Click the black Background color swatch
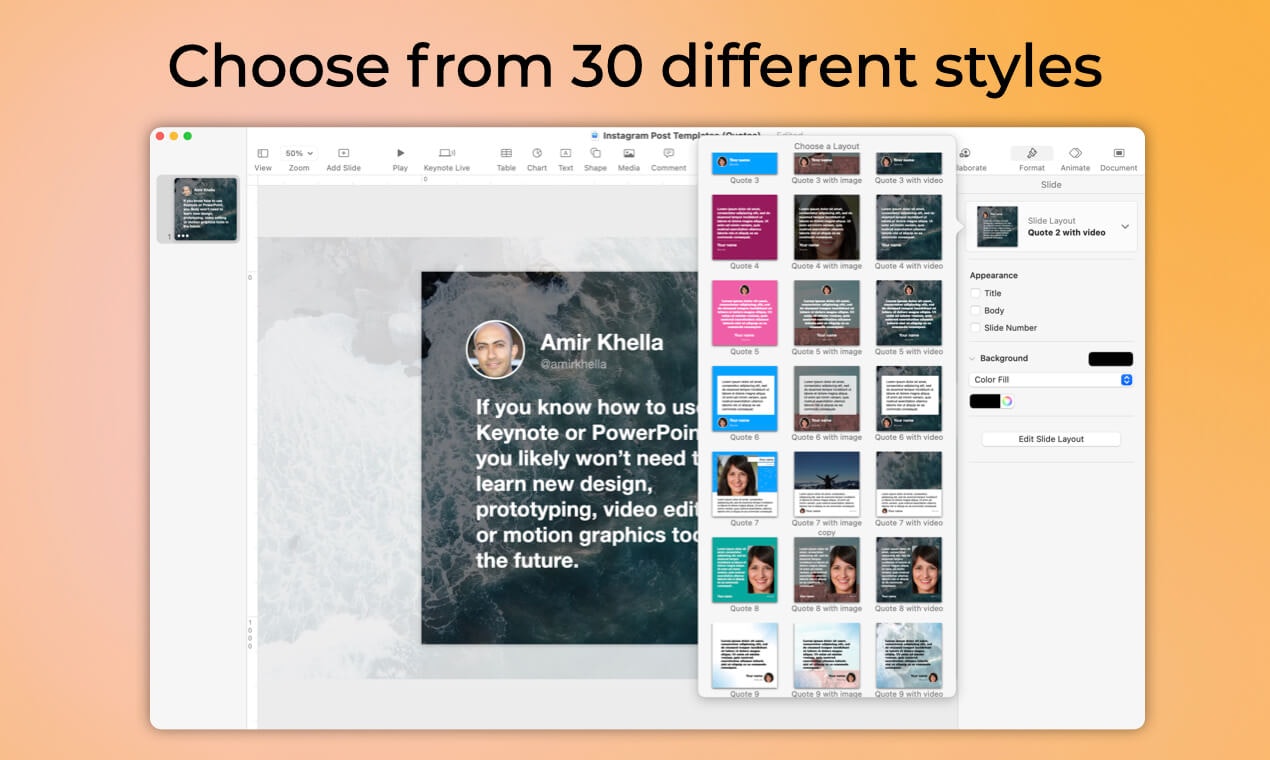The height and width of the screenshot is (760, 1270). [x=1110, y=359]
